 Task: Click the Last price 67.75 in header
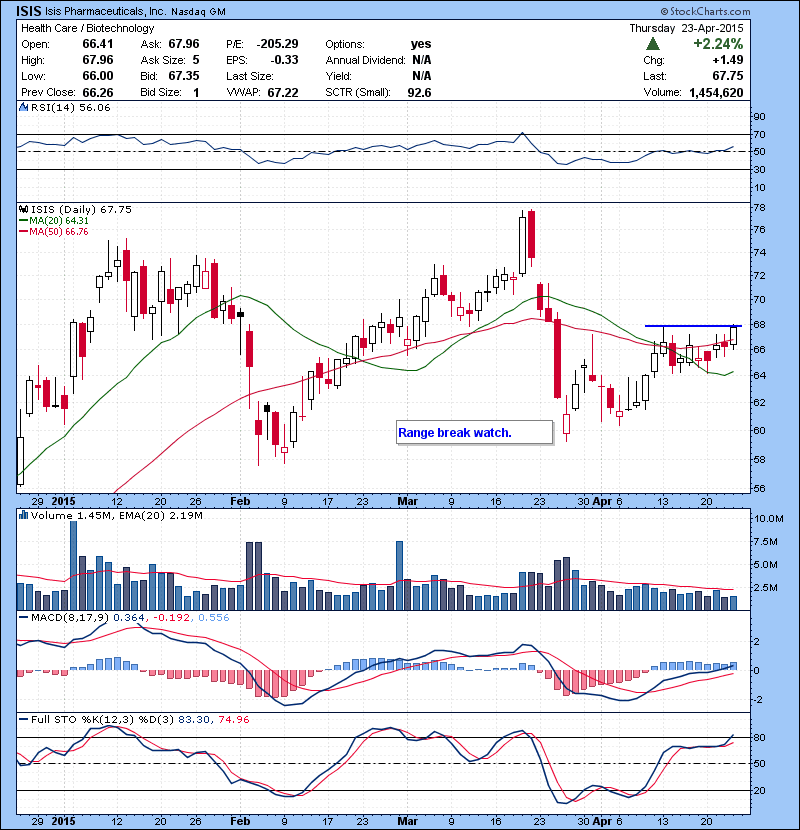pyautogui.click(x=728, y=76)
